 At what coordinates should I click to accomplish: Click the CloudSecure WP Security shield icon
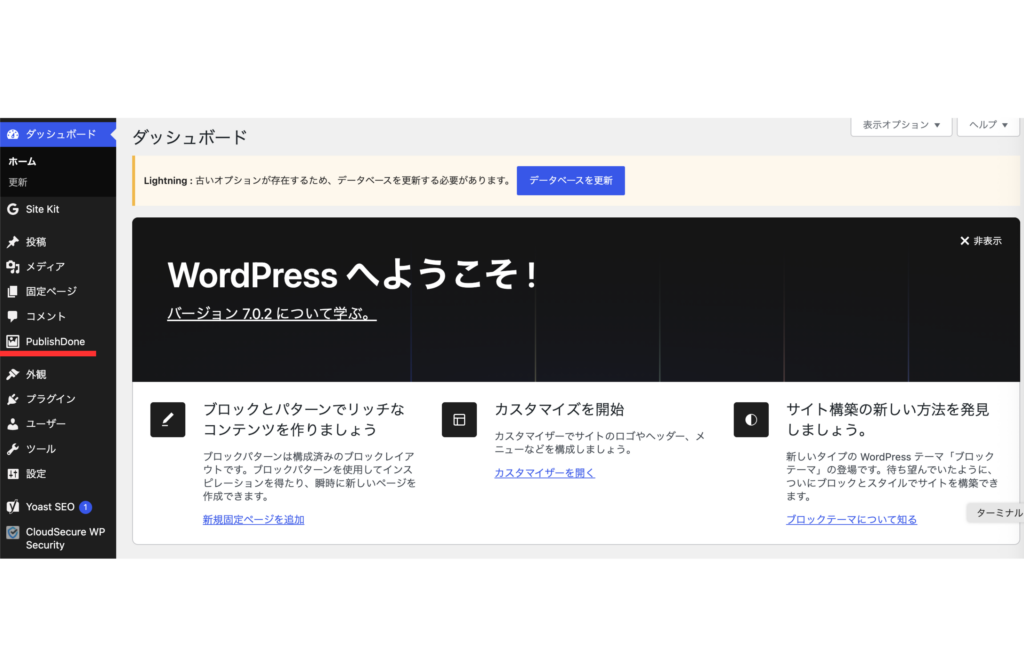[12, 532]
